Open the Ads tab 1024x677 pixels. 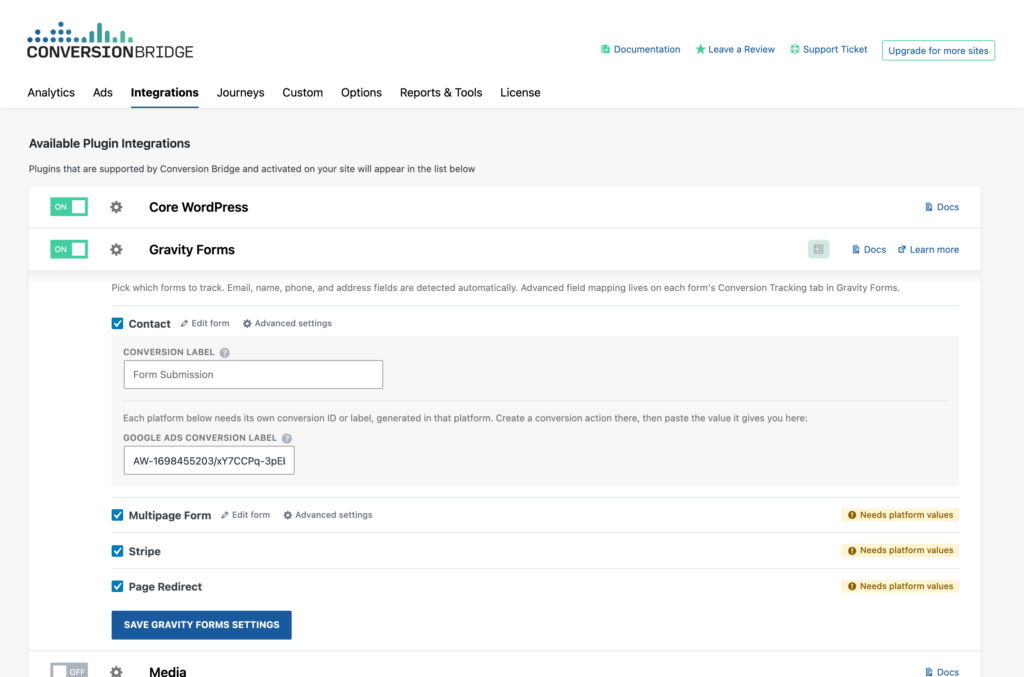click(x=103, y=93)
